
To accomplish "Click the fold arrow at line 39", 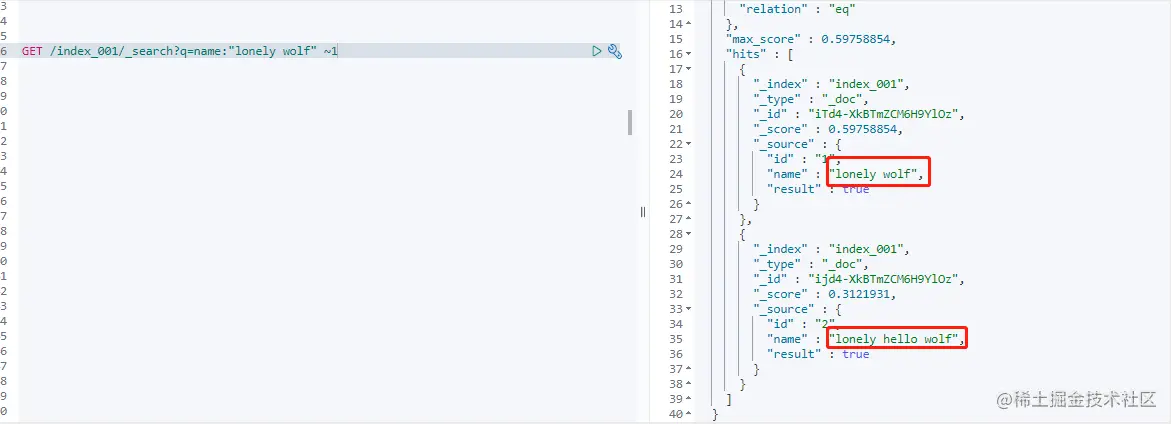I will pyautogui.click(x=689, y=399).
